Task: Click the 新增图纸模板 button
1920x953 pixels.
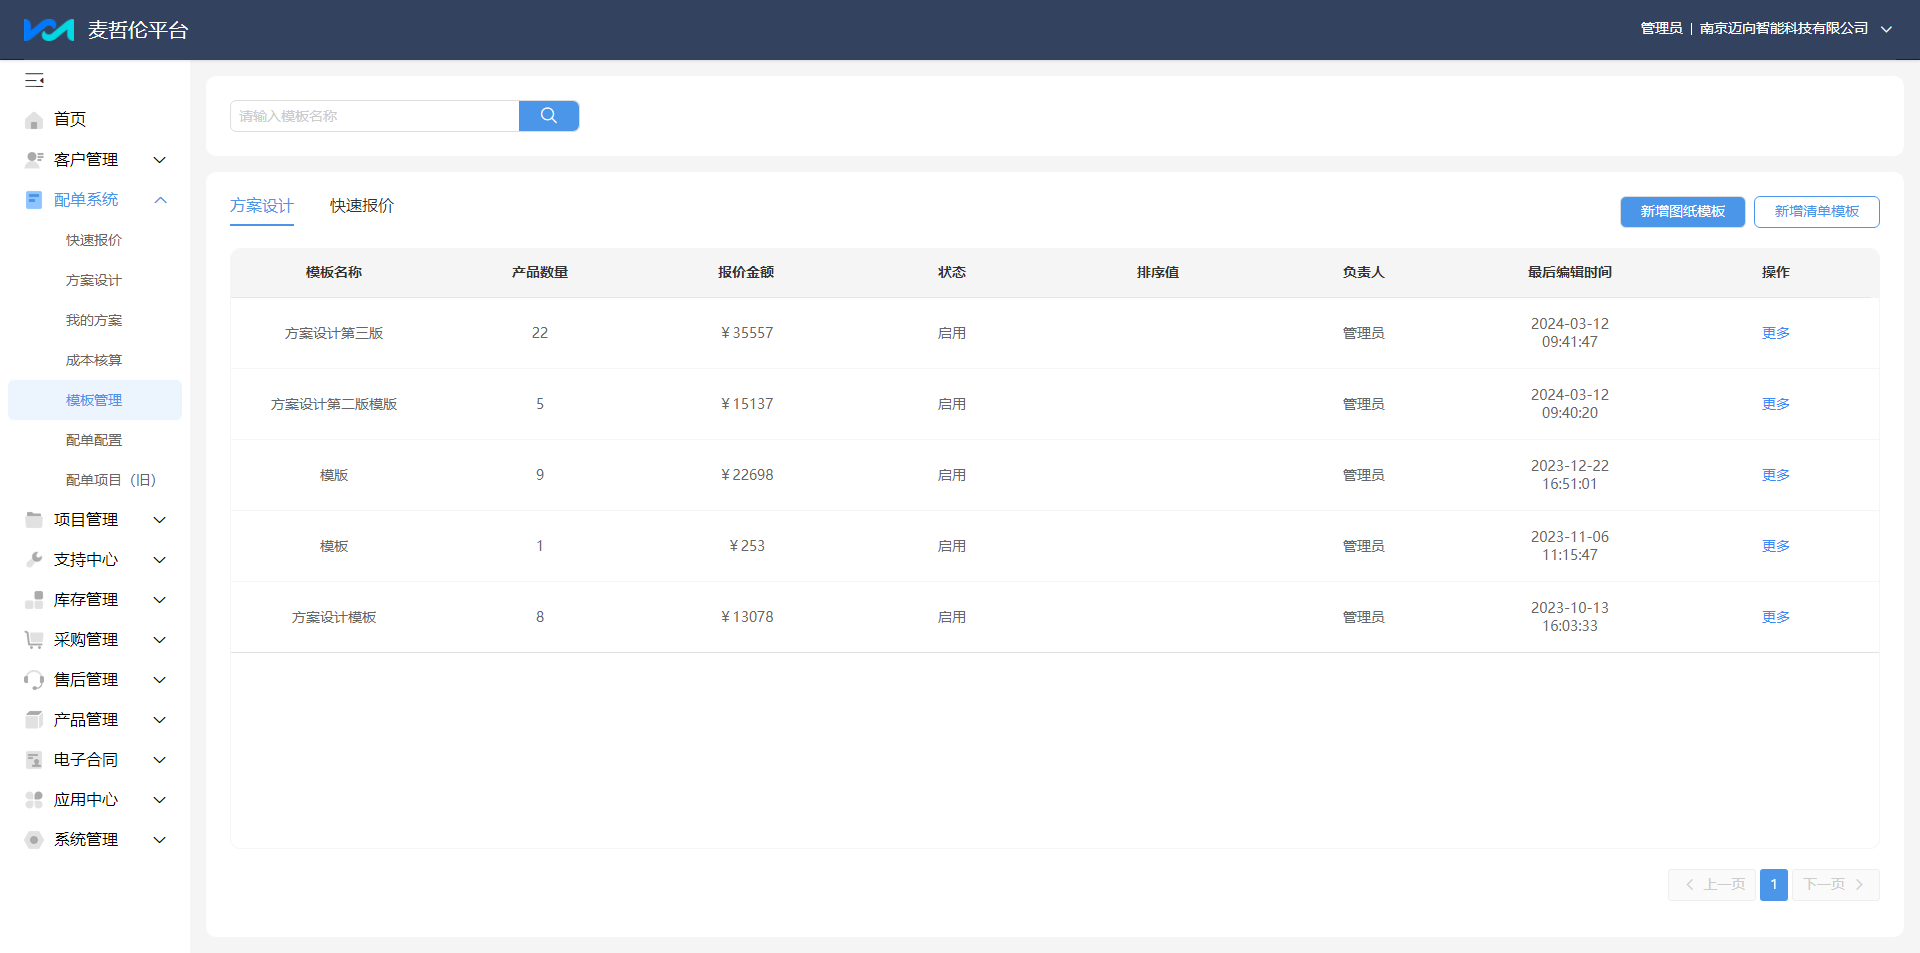Action: coord(1683,212)
